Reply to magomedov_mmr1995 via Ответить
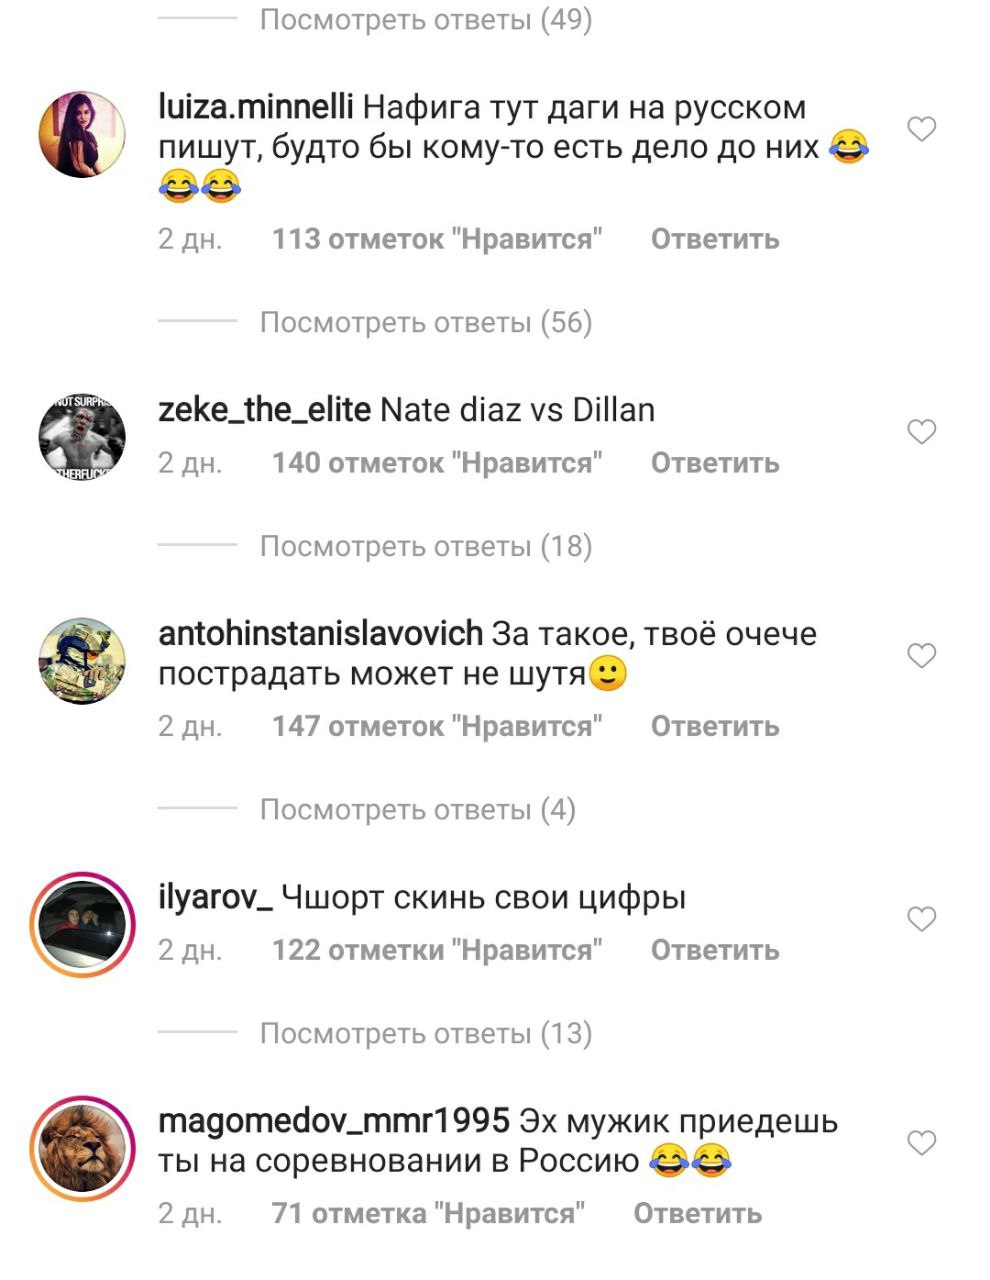 tap(698, 1214)
